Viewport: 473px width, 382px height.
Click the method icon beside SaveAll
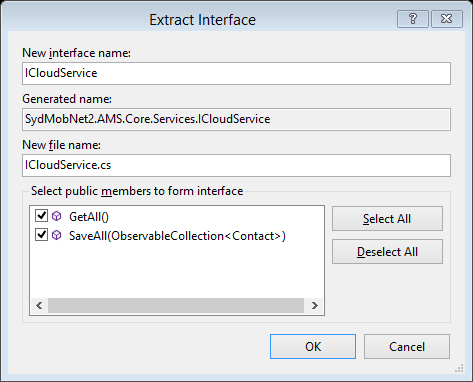[x=57, y=235]
